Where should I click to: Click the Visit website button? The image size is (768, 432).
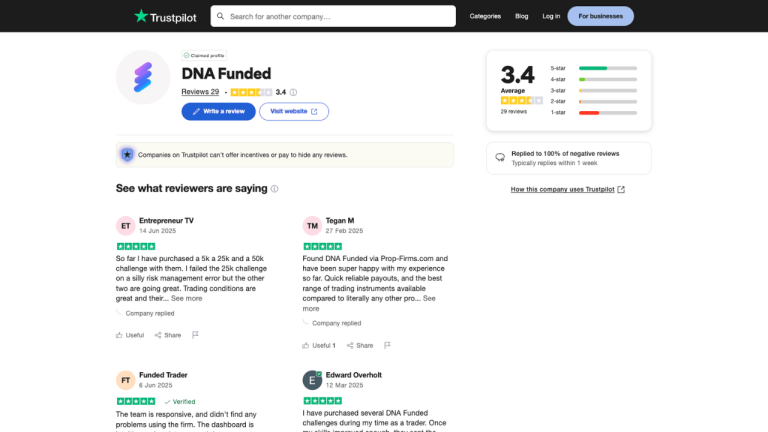294,111
